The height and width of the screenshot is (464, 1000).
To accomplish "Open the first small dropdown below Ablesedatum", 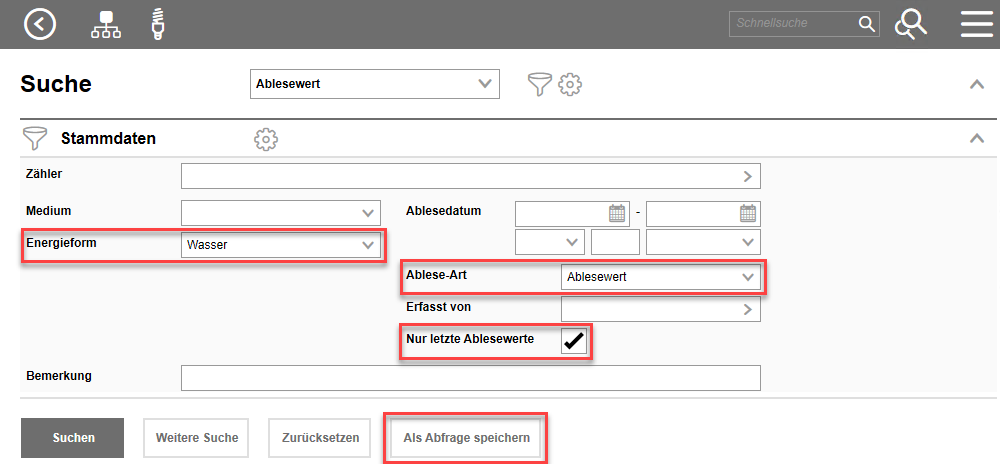I will pos(550,242).
